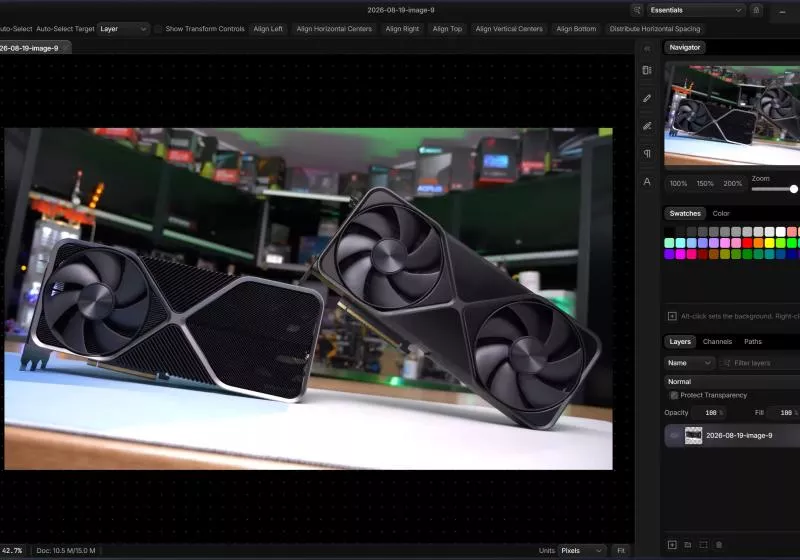This screenshot has width=800, height=560.
Task: Open the Auto-Select Target Layer dropdown
Action: pyautogui.click(x=123, y=29)
